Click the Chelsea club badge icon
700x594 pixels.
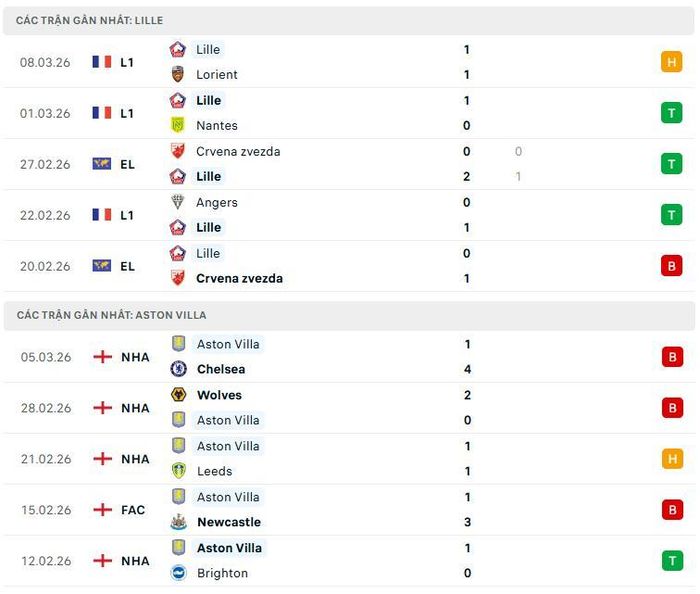tap(178, 369)
